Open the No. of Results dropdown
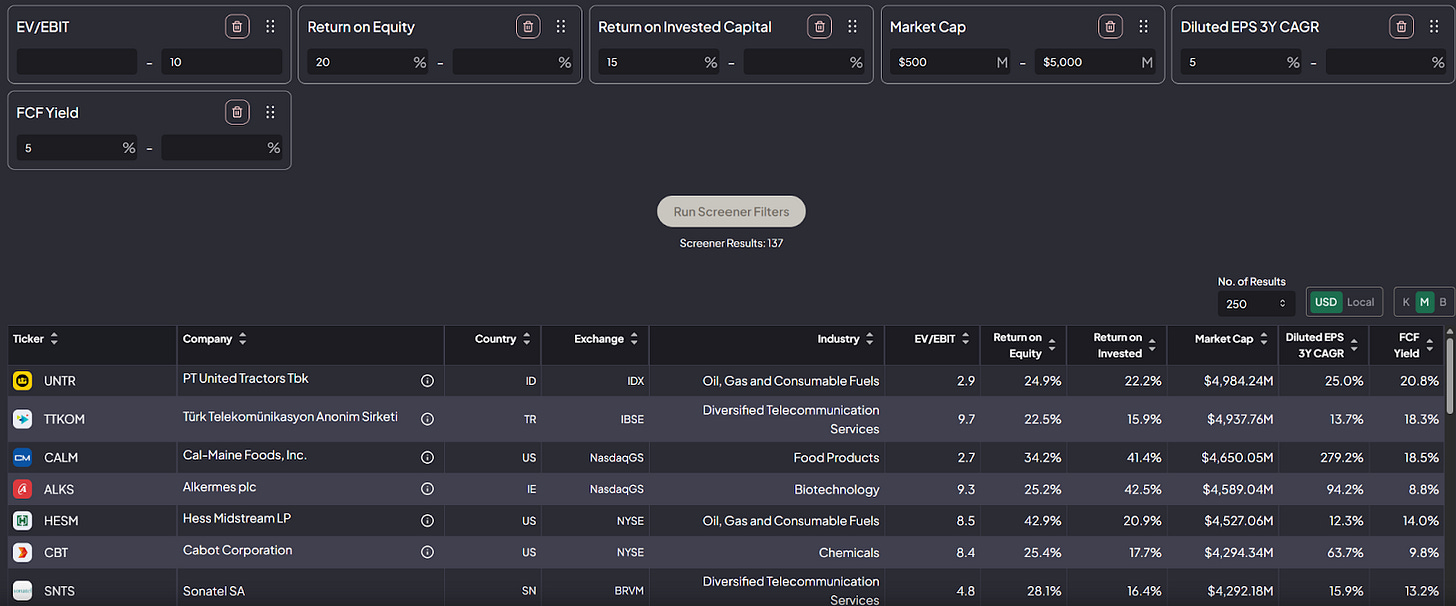The width and height of the screenshot is (1456, 606). click(1256, 303)
